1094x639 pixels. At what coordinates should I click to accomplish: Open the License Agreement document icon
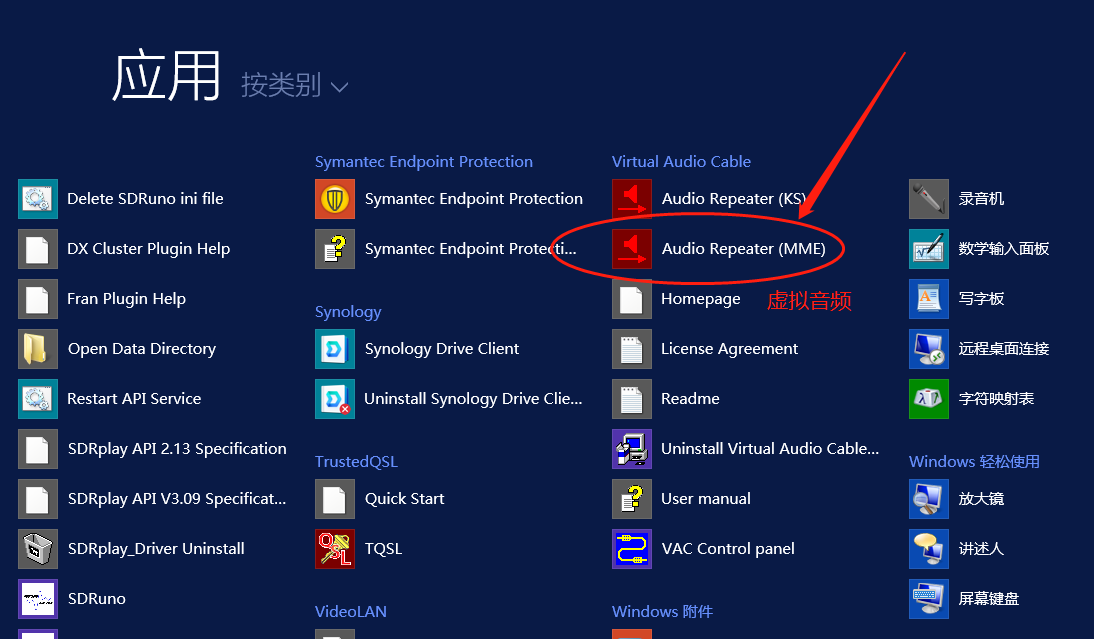click(x=632, y=349)
